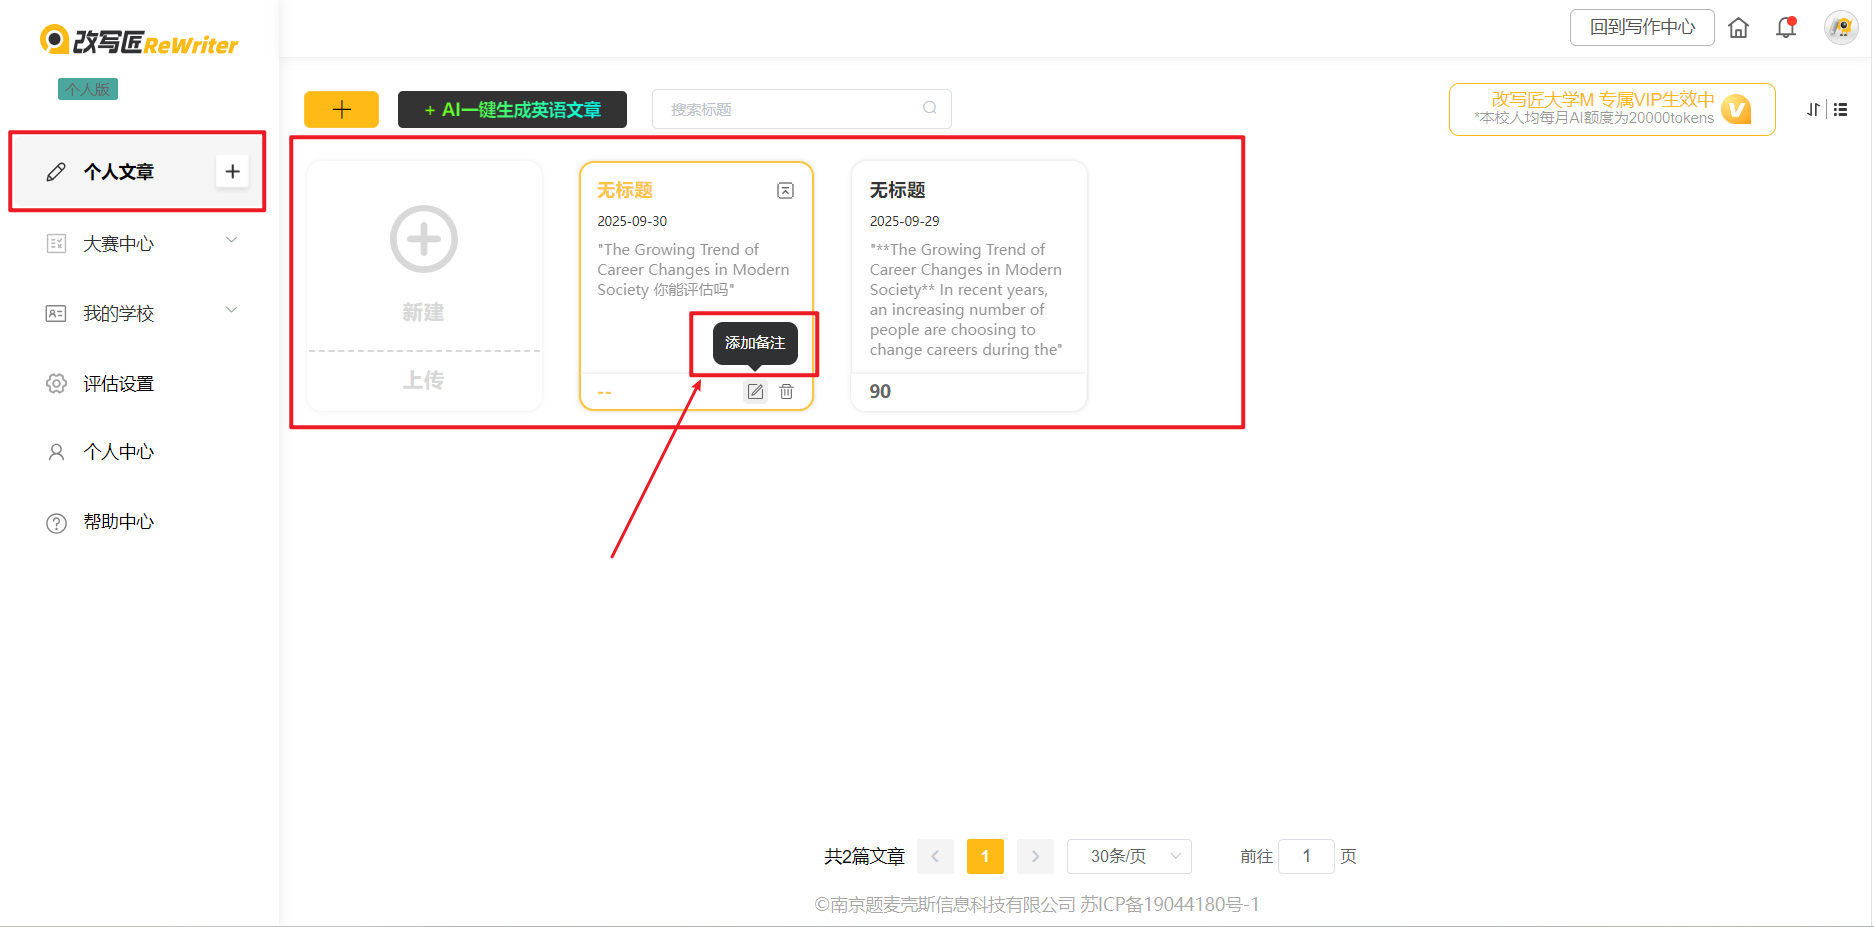The width and height of the screenshot is (1874, 927).
Task: Click the home icon in top bar
Action: pos(1738,28)
